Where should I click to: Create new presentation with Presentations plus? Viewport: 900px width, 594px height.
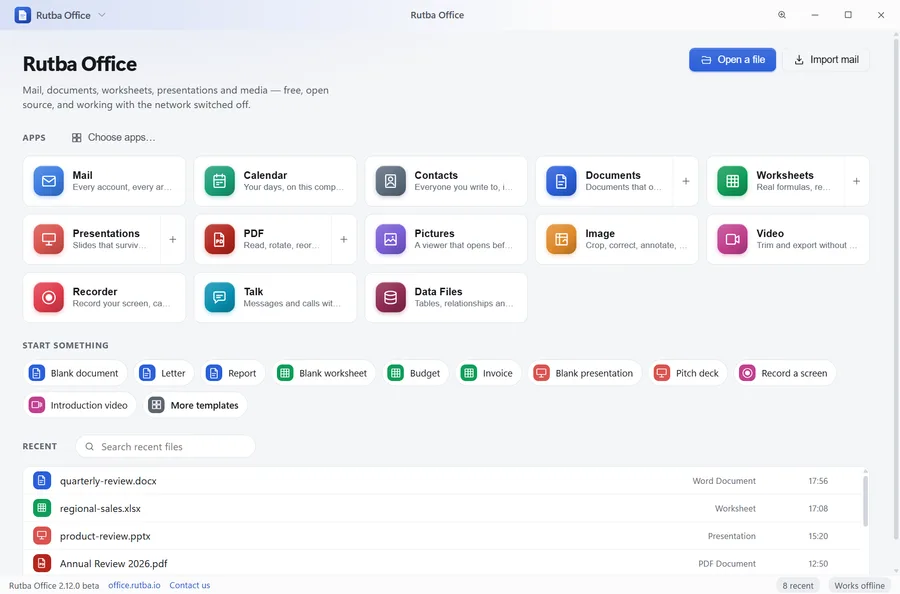click(172, 239)
